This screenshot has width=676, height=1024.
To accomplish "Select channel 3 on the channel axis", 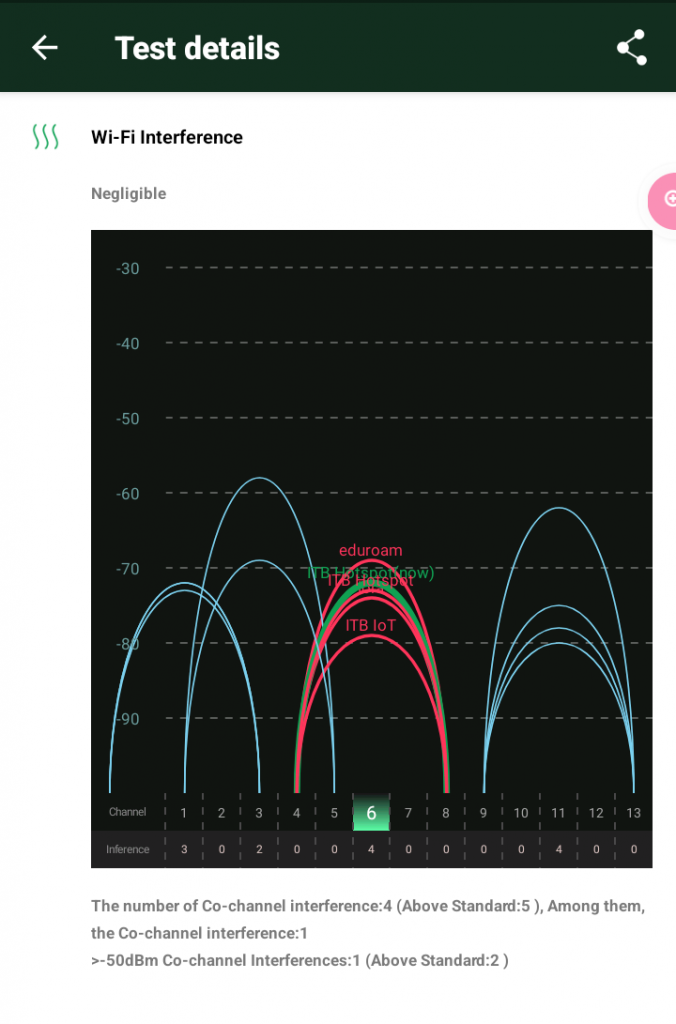I will 259,813.
